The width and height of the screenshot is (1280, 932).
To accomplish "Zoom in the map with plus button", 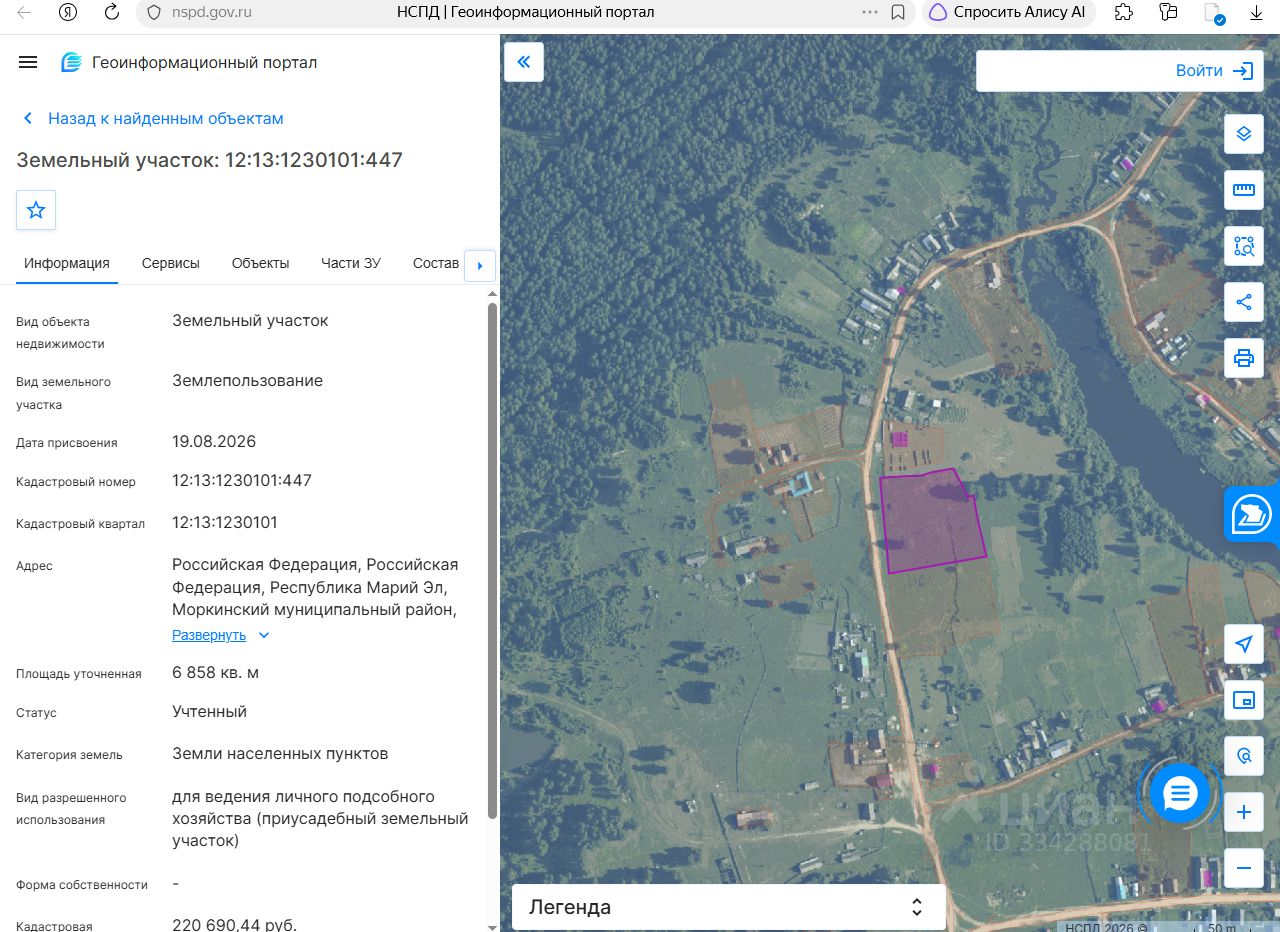I will click(x=1244, y=812).
